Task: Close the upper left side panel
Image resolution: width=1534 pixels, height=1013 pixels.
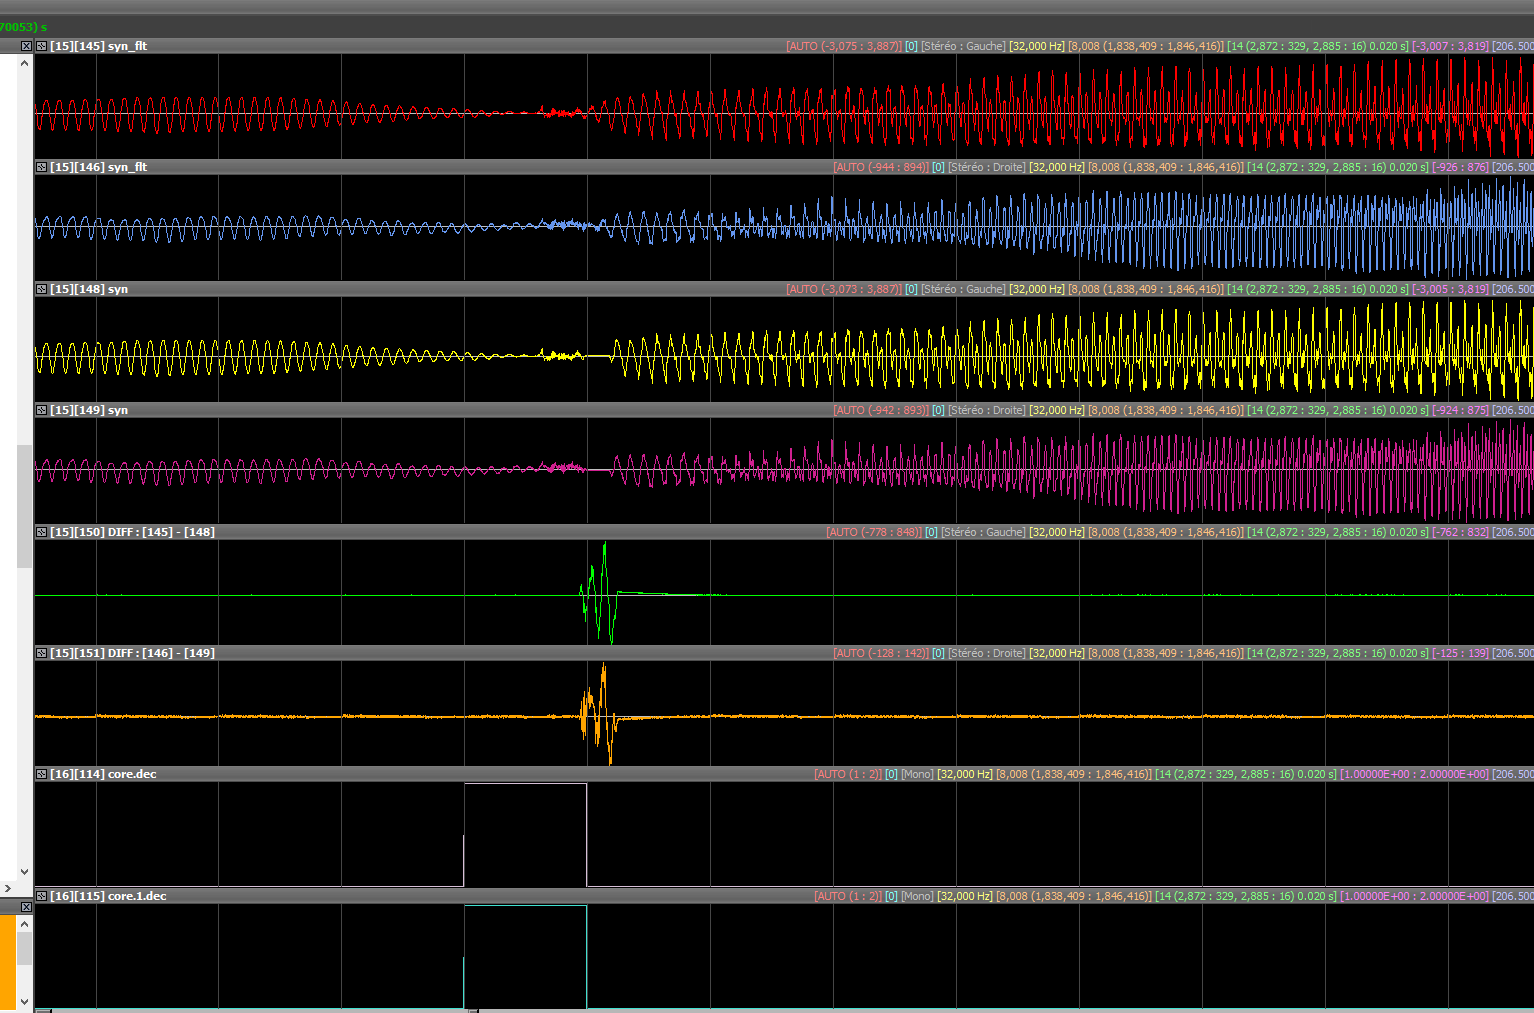Action: (x=26, y=46)
